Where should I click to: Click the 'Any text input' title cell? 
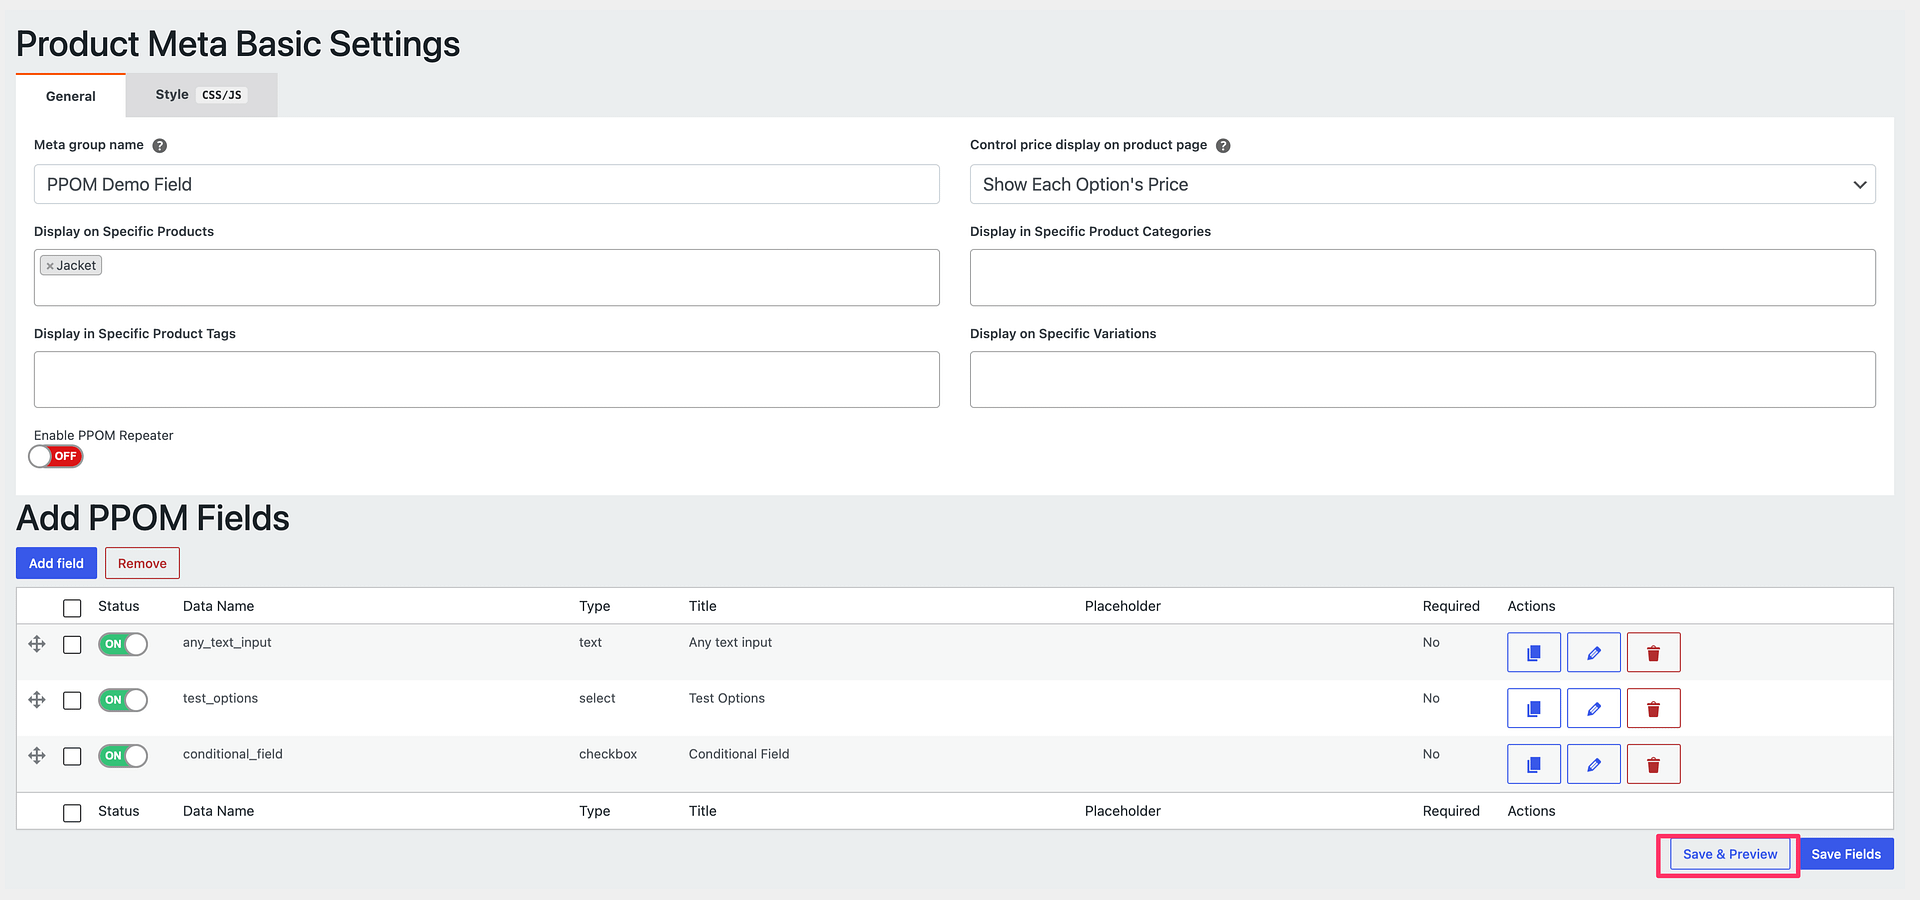coord(730,642)
